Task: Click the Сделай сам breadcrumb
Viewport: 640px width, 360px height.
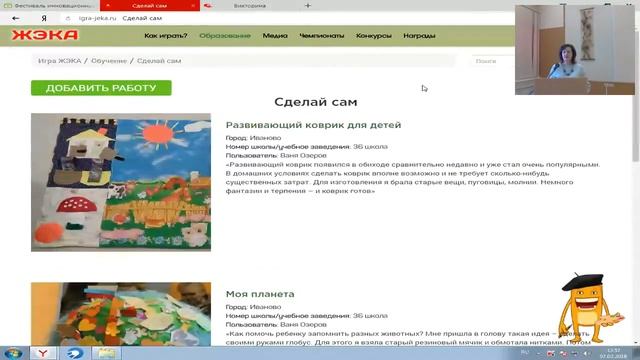Action: click(159, 61)
